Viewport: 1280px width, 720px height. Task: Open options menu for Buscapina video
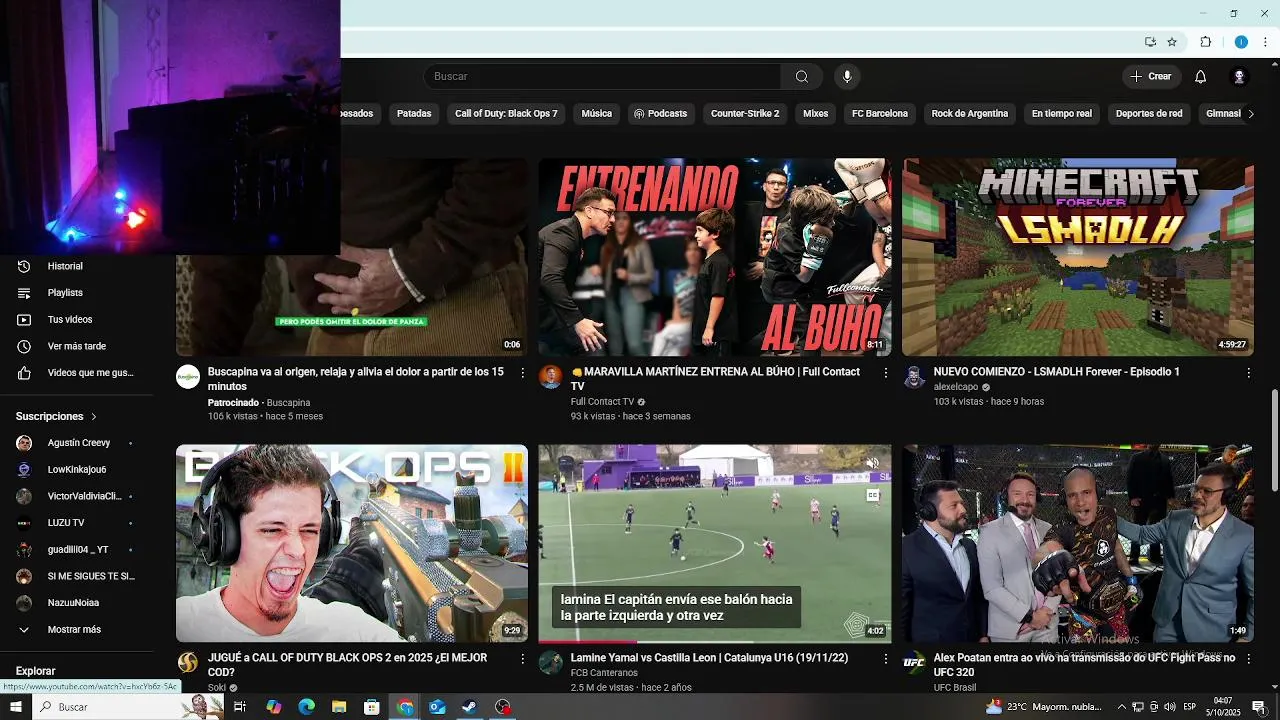pyautogui.click(x=522, y=372)
